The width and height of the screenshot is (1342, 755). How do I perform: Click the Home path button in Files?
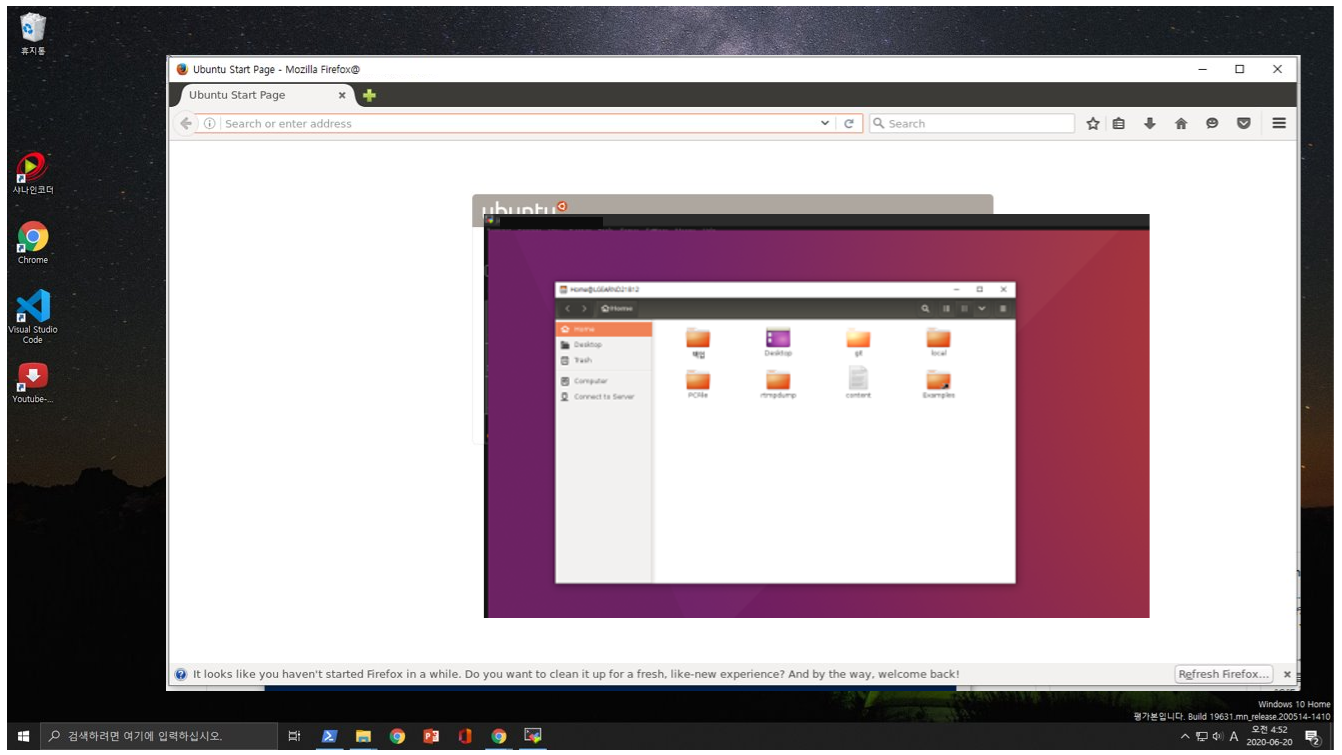617,309
